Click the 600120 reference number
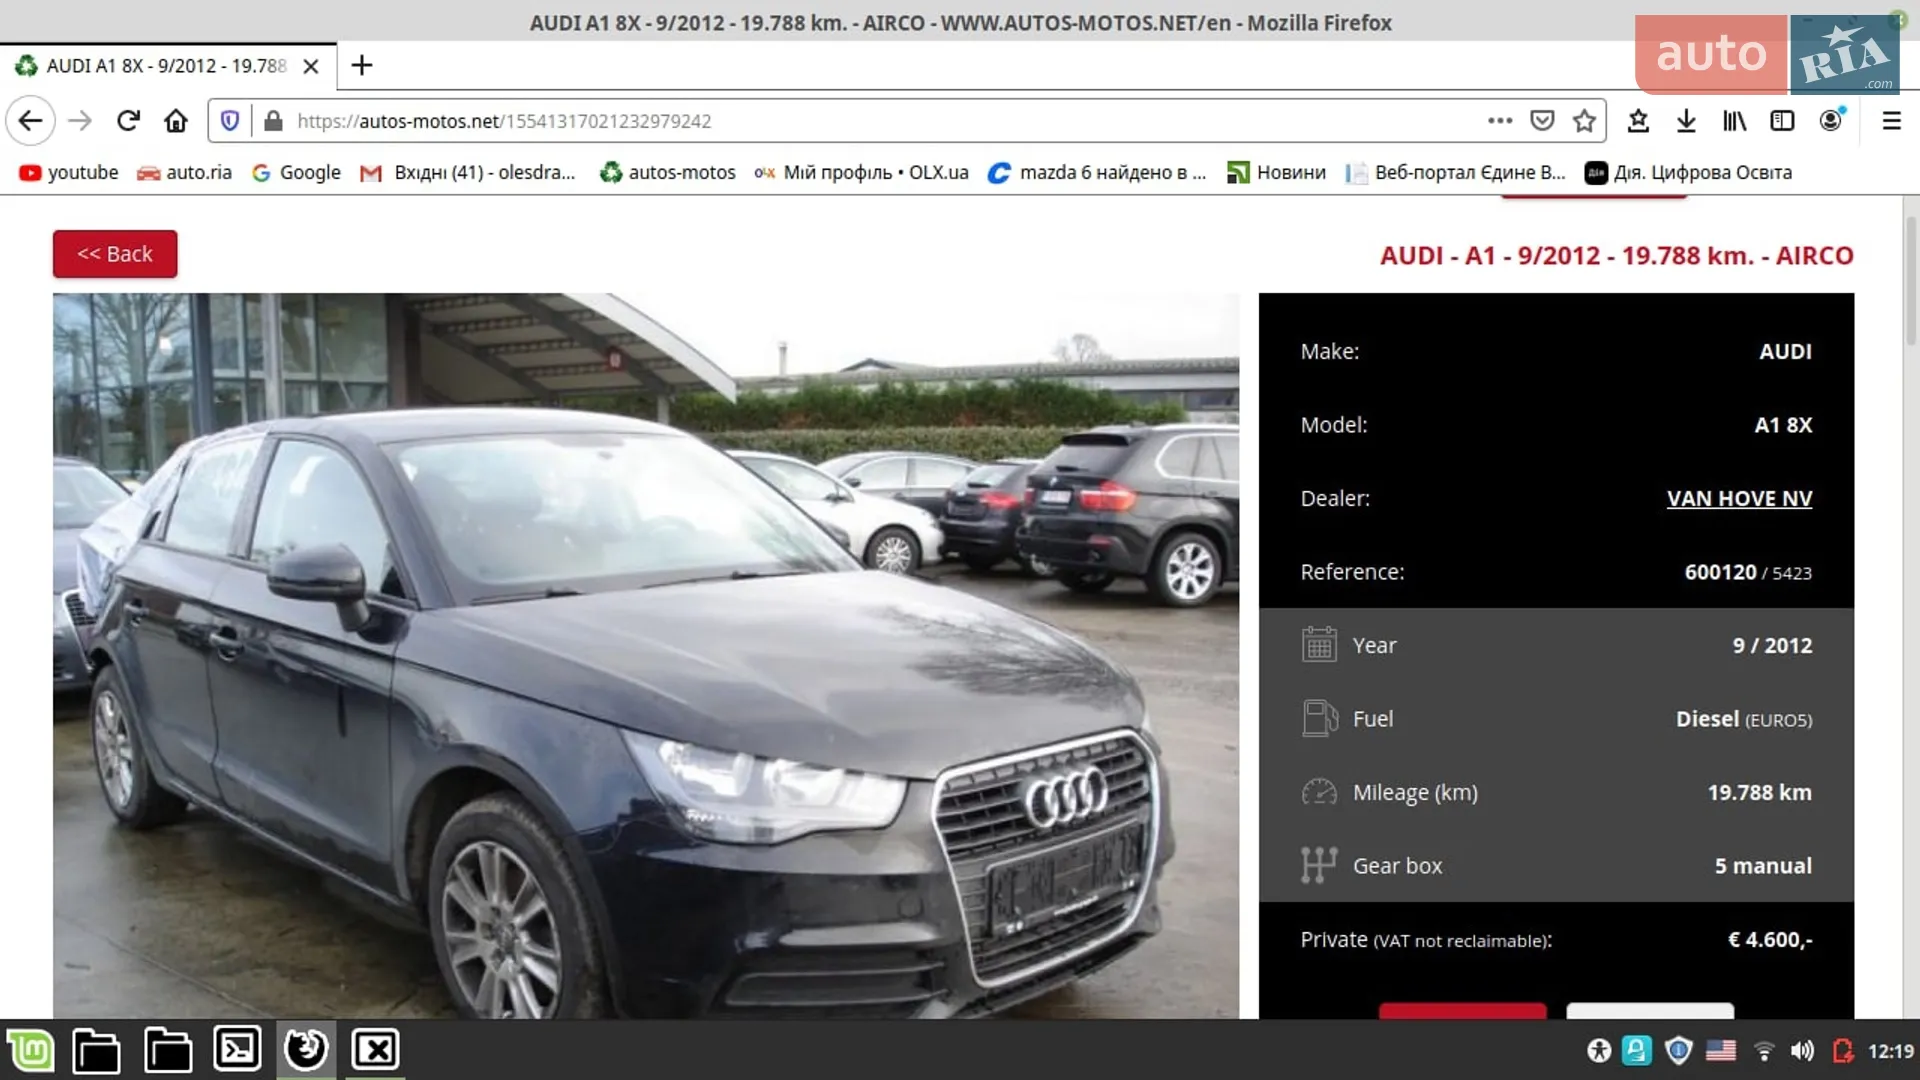The image size is (1920, 1080). [1720, 572]
